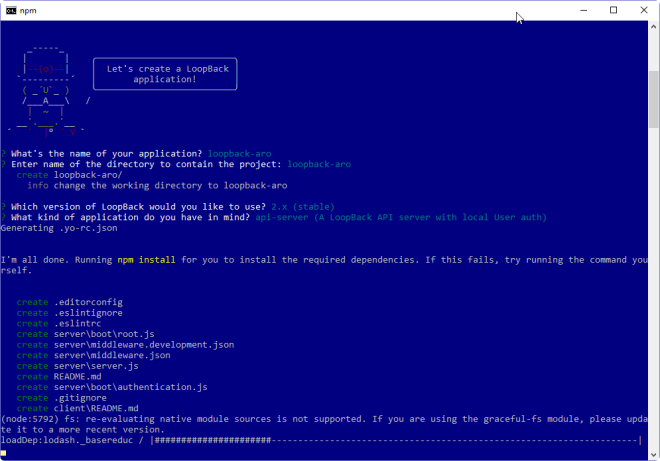Click the client\README.md line
Screen dimensions: 660x461
tap(77, 408)
